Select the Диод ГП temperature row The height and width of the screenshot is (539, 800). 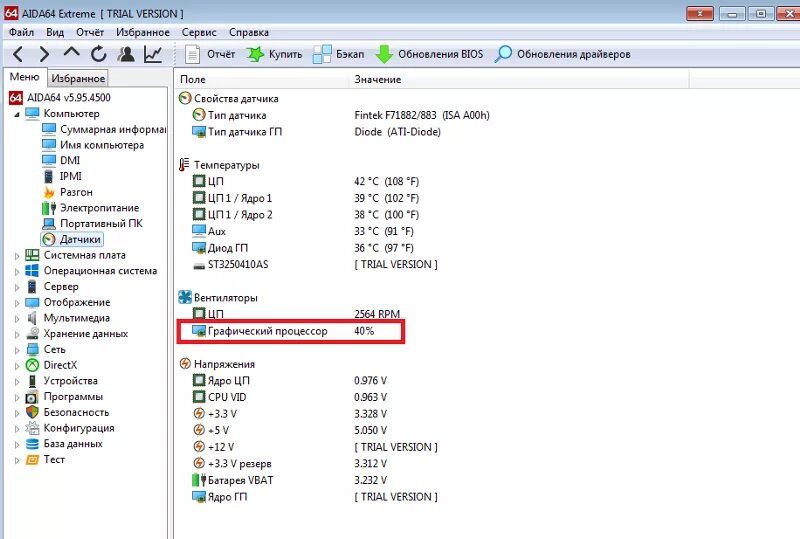point(303,248)
